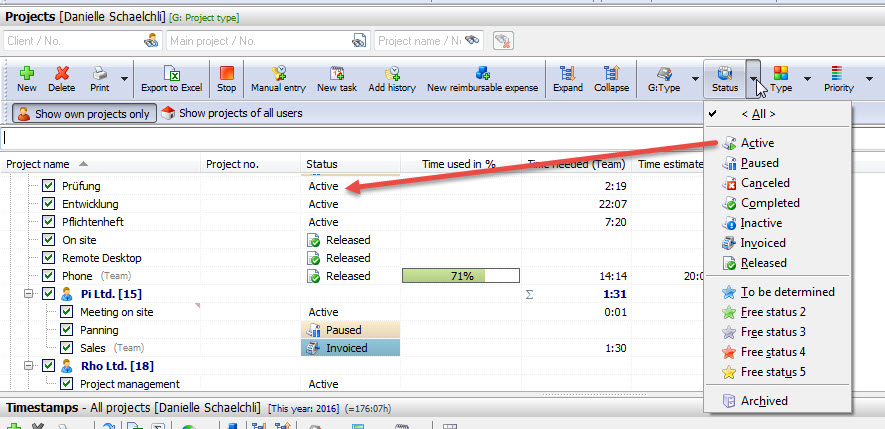885x429 pixels.
Task: Open the Print dropdown arrow
Action: 125,78
